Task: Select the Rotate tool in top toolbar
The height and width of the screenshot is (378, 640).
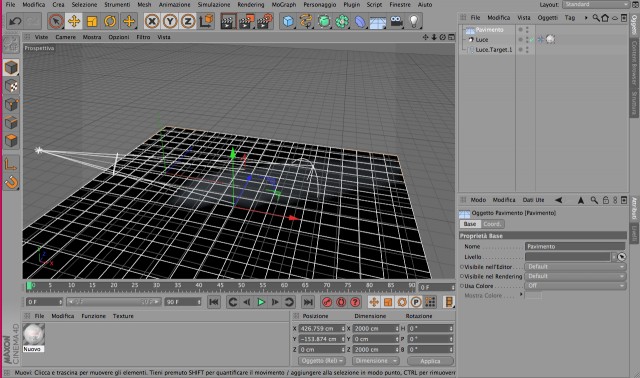Action: click(110, 21)
